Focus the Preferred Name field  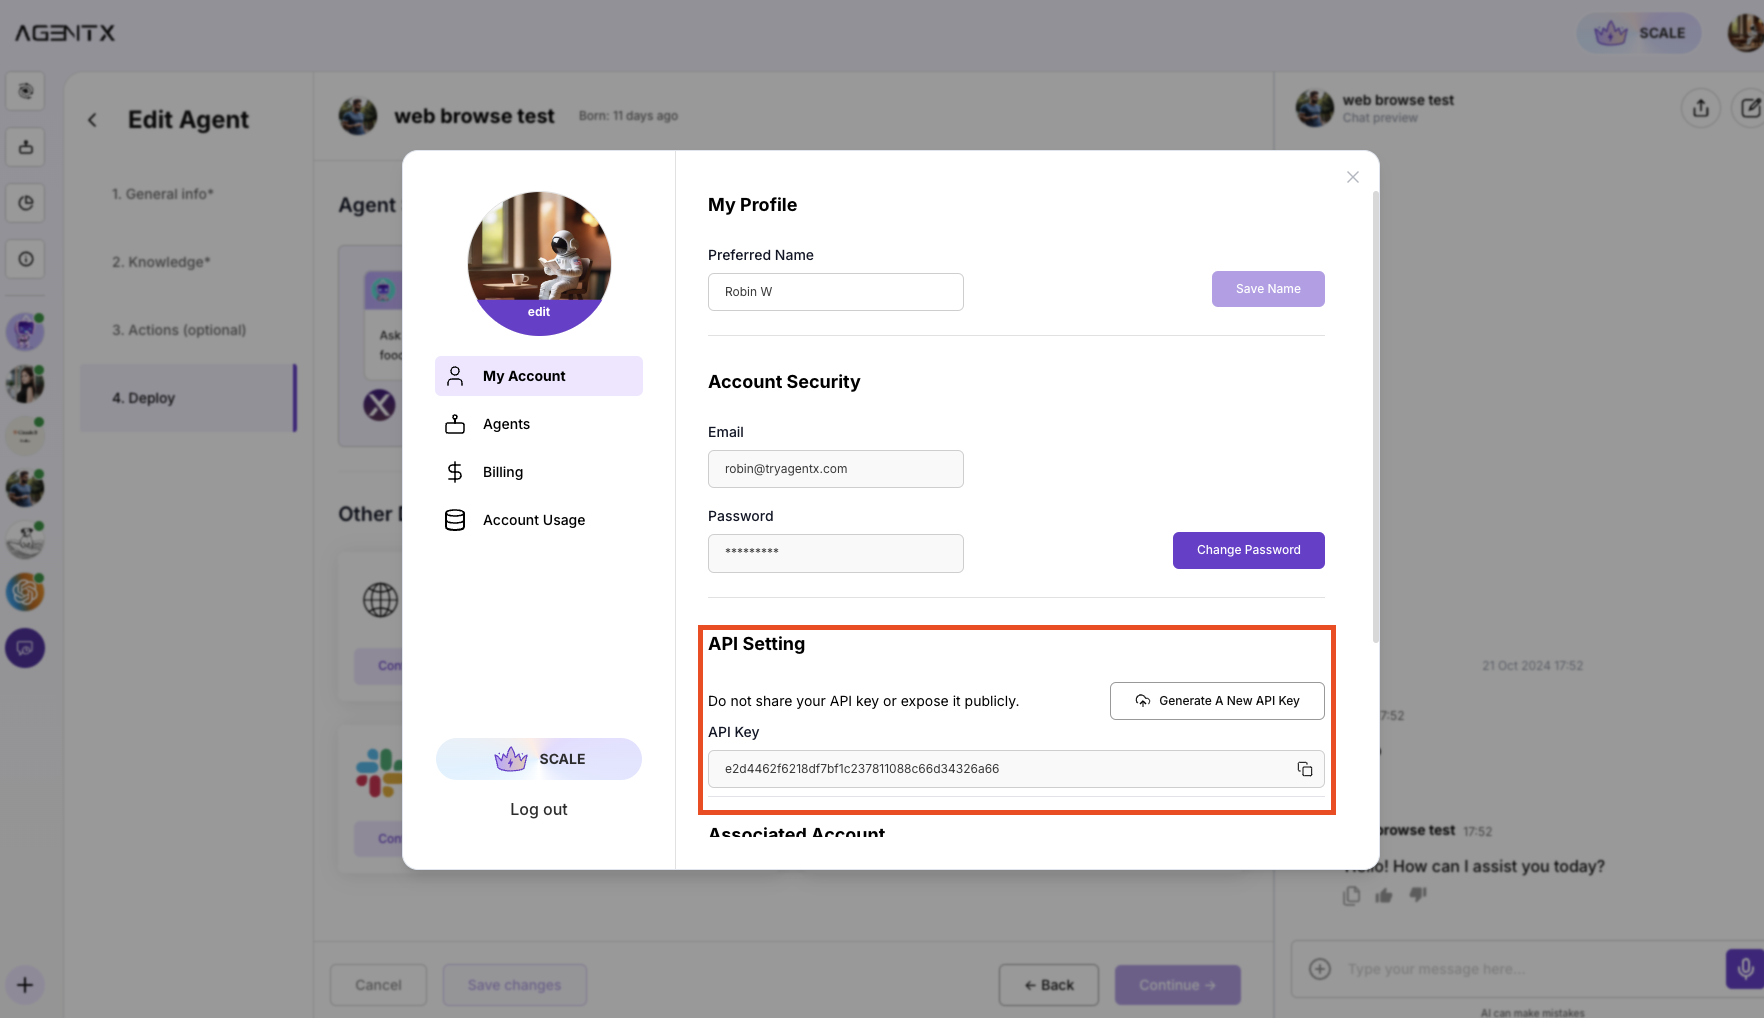[835, 292]
